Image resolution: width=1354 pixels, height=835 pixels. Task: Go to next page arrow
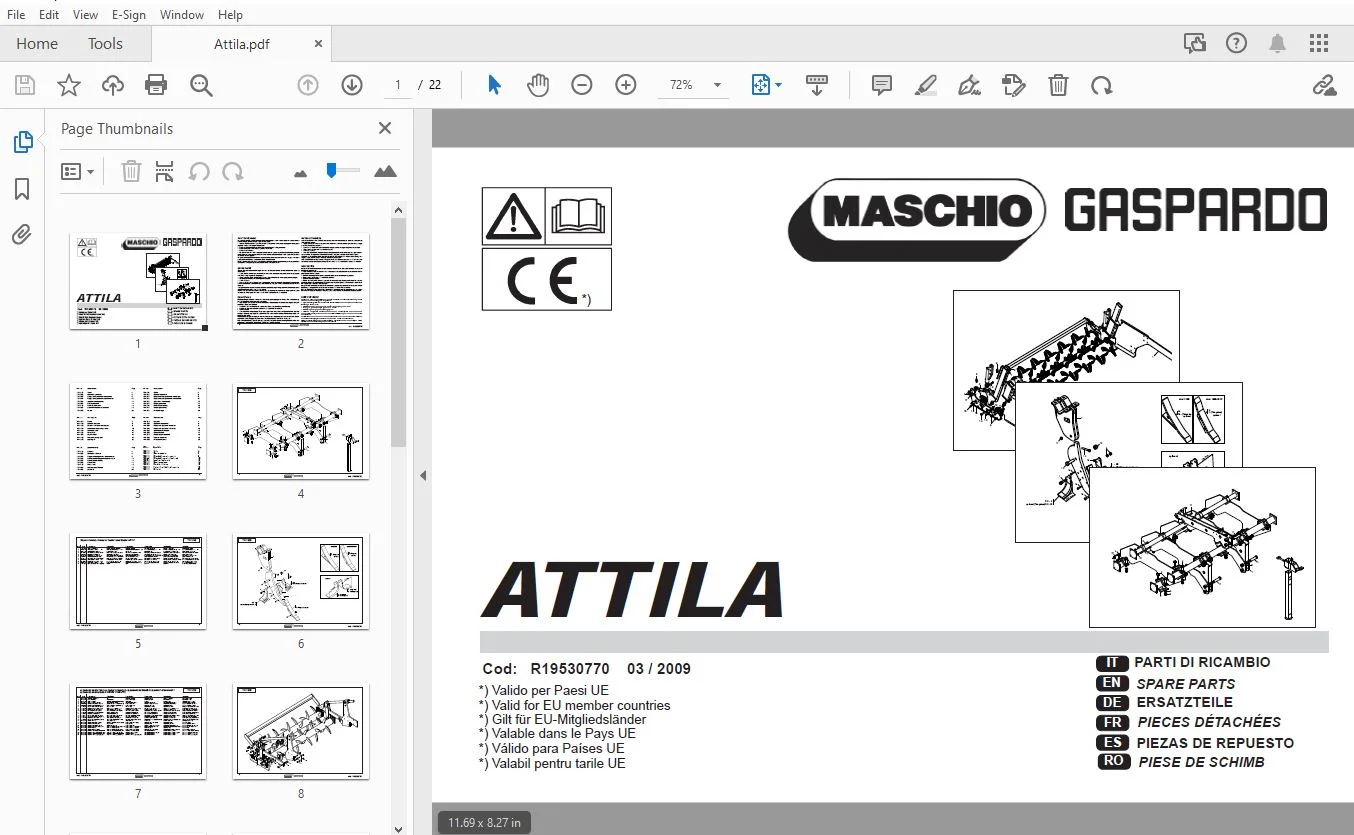[x=352, y=85]
